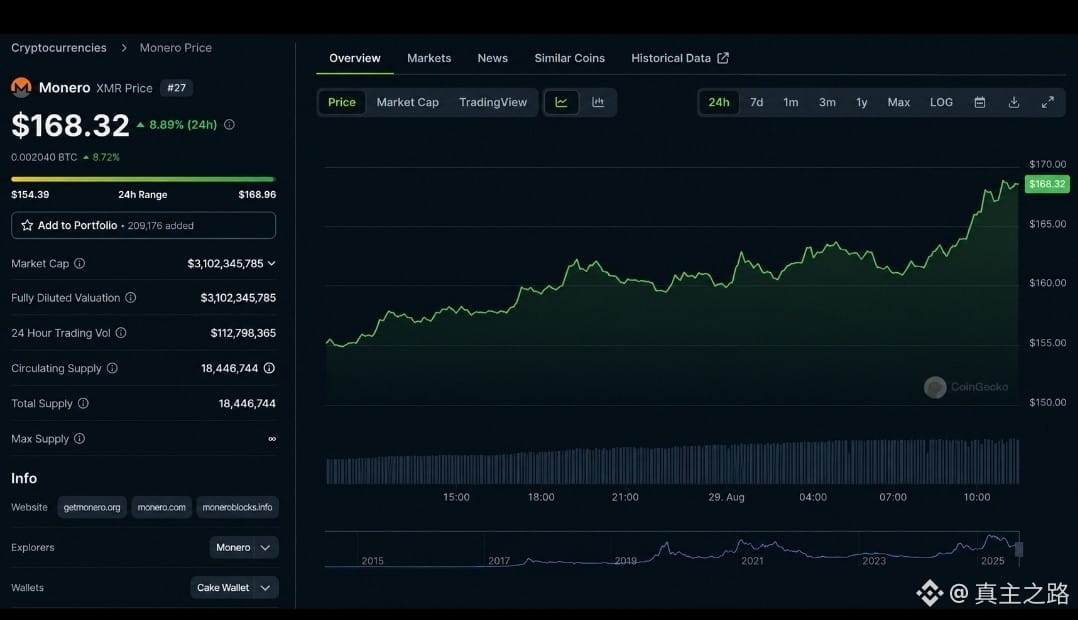Click the info icon next to 8.89% (24h)
This screenshot has height=620, width=1078.
[230, 124]
